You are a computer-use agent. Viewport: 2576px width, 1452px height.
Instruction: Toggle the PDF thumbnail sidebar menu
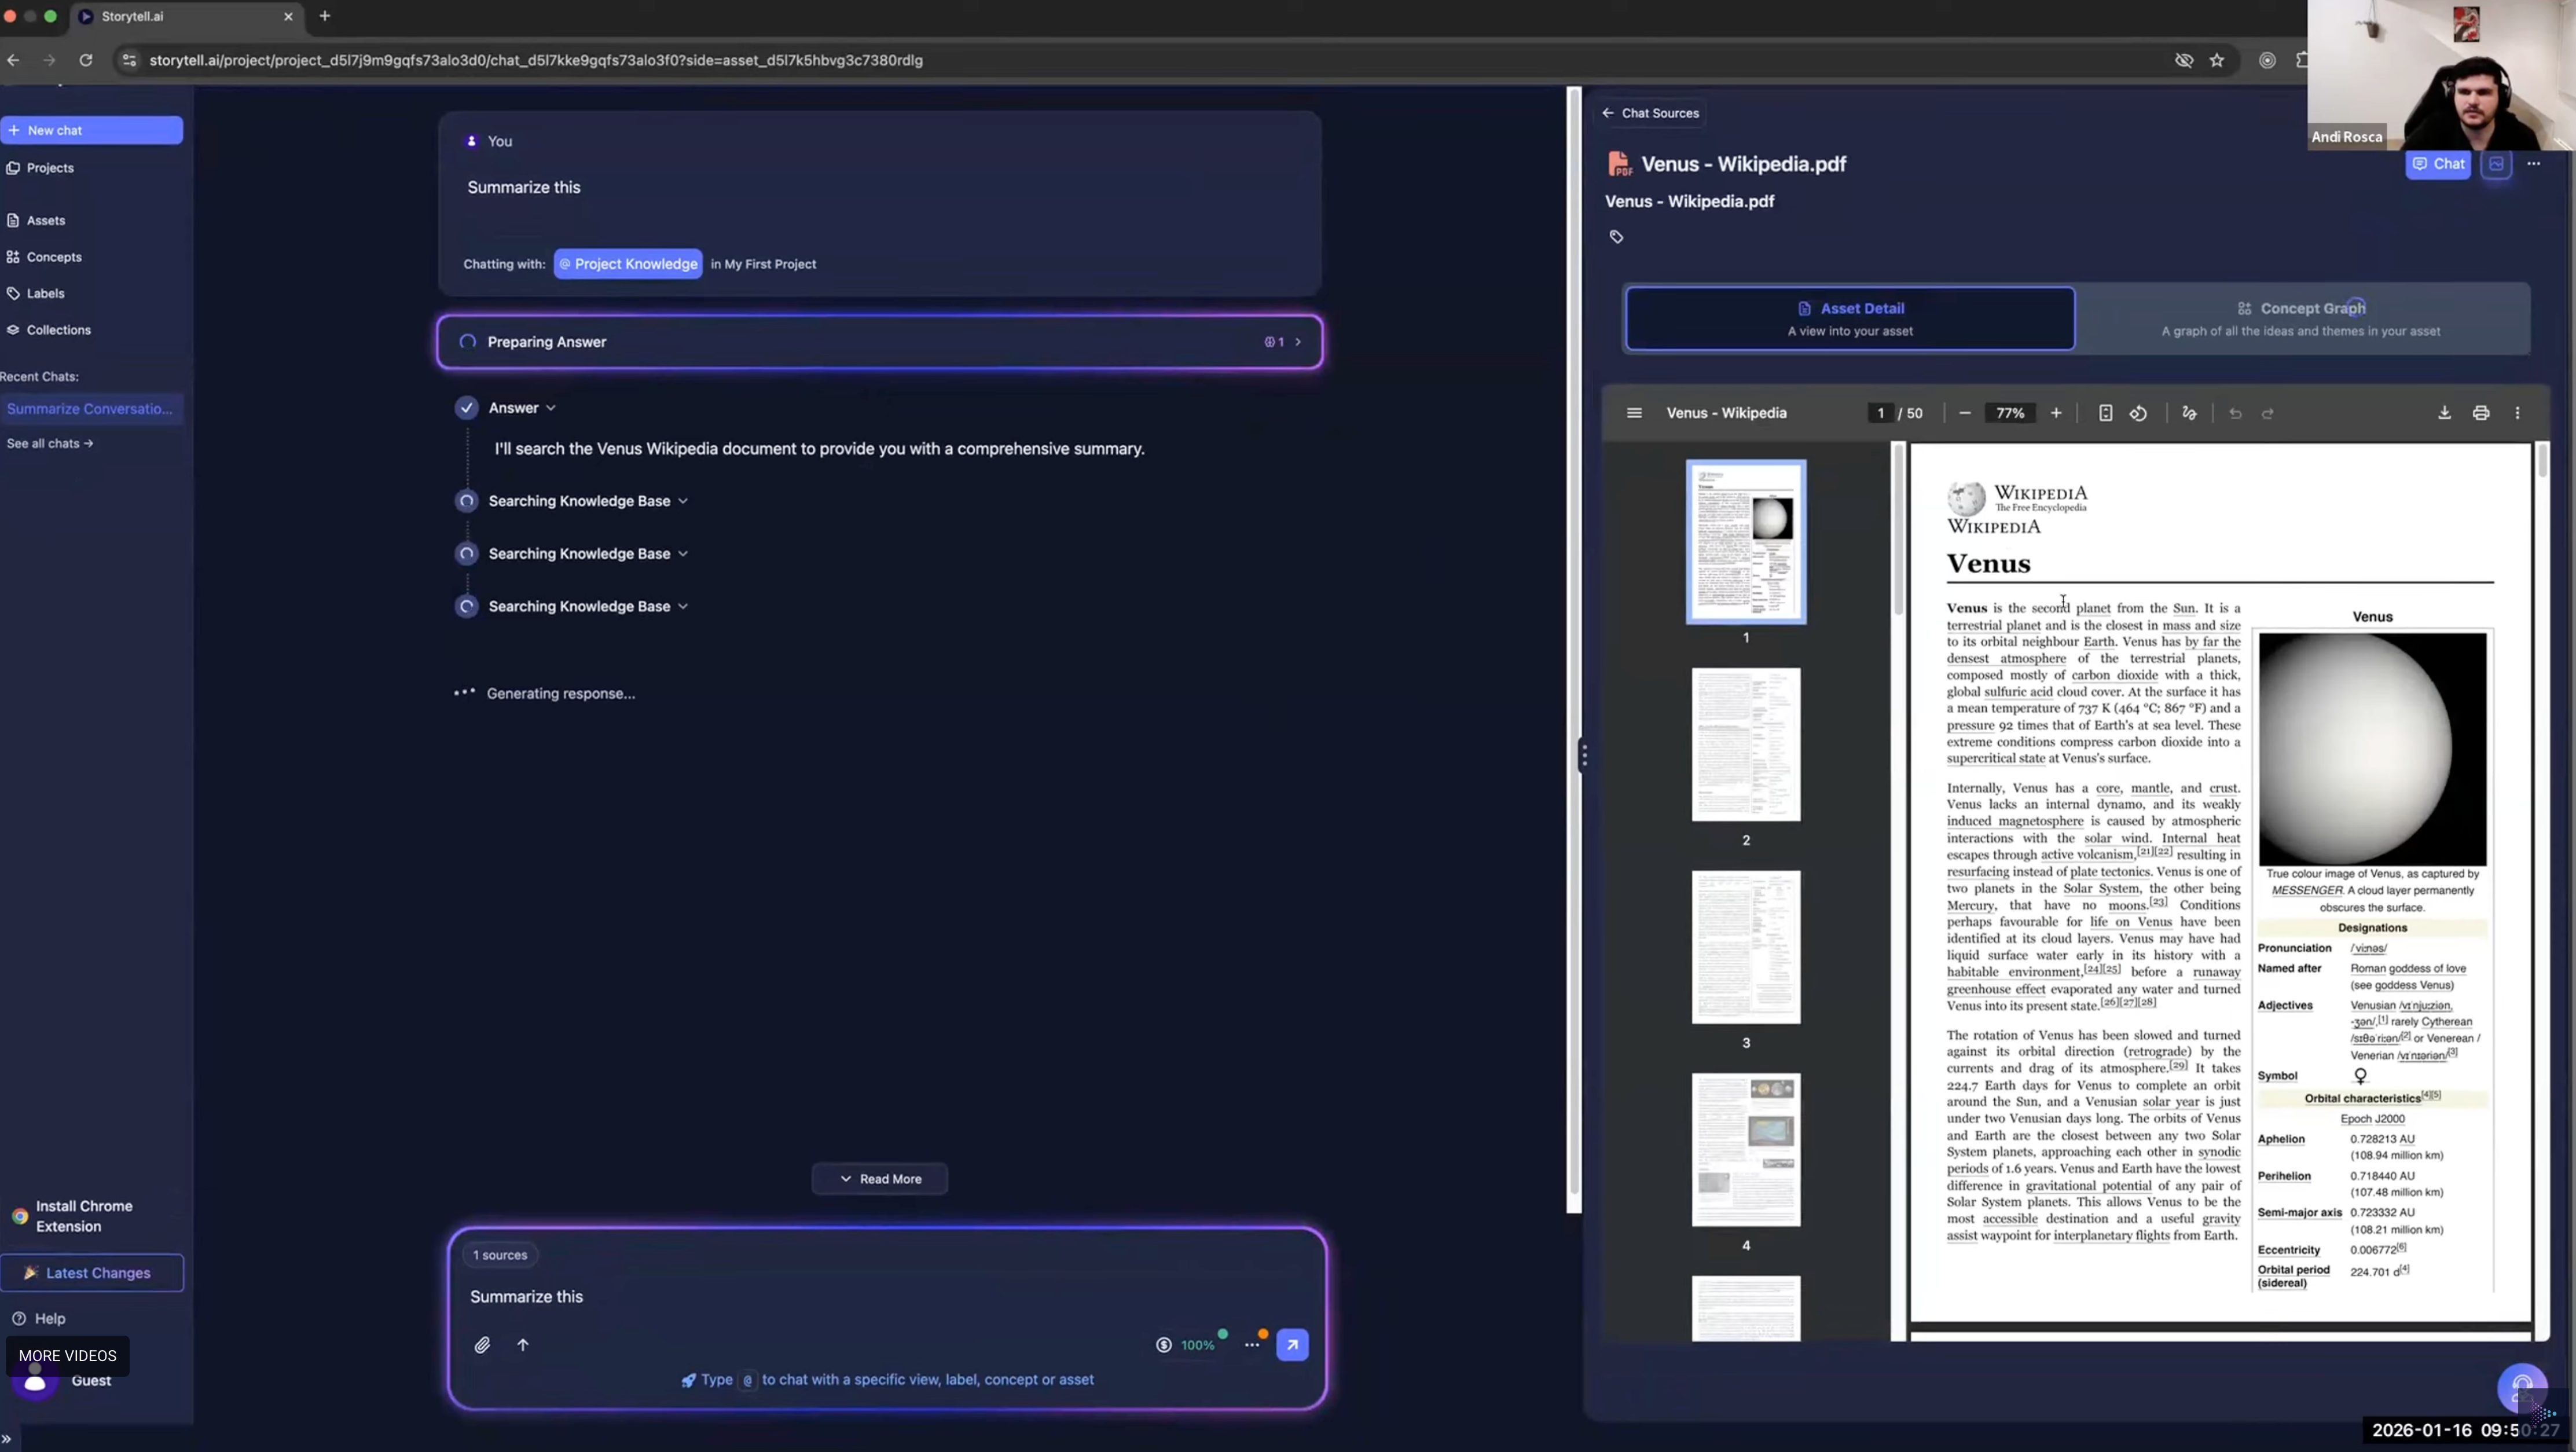tap(1634, 413)
